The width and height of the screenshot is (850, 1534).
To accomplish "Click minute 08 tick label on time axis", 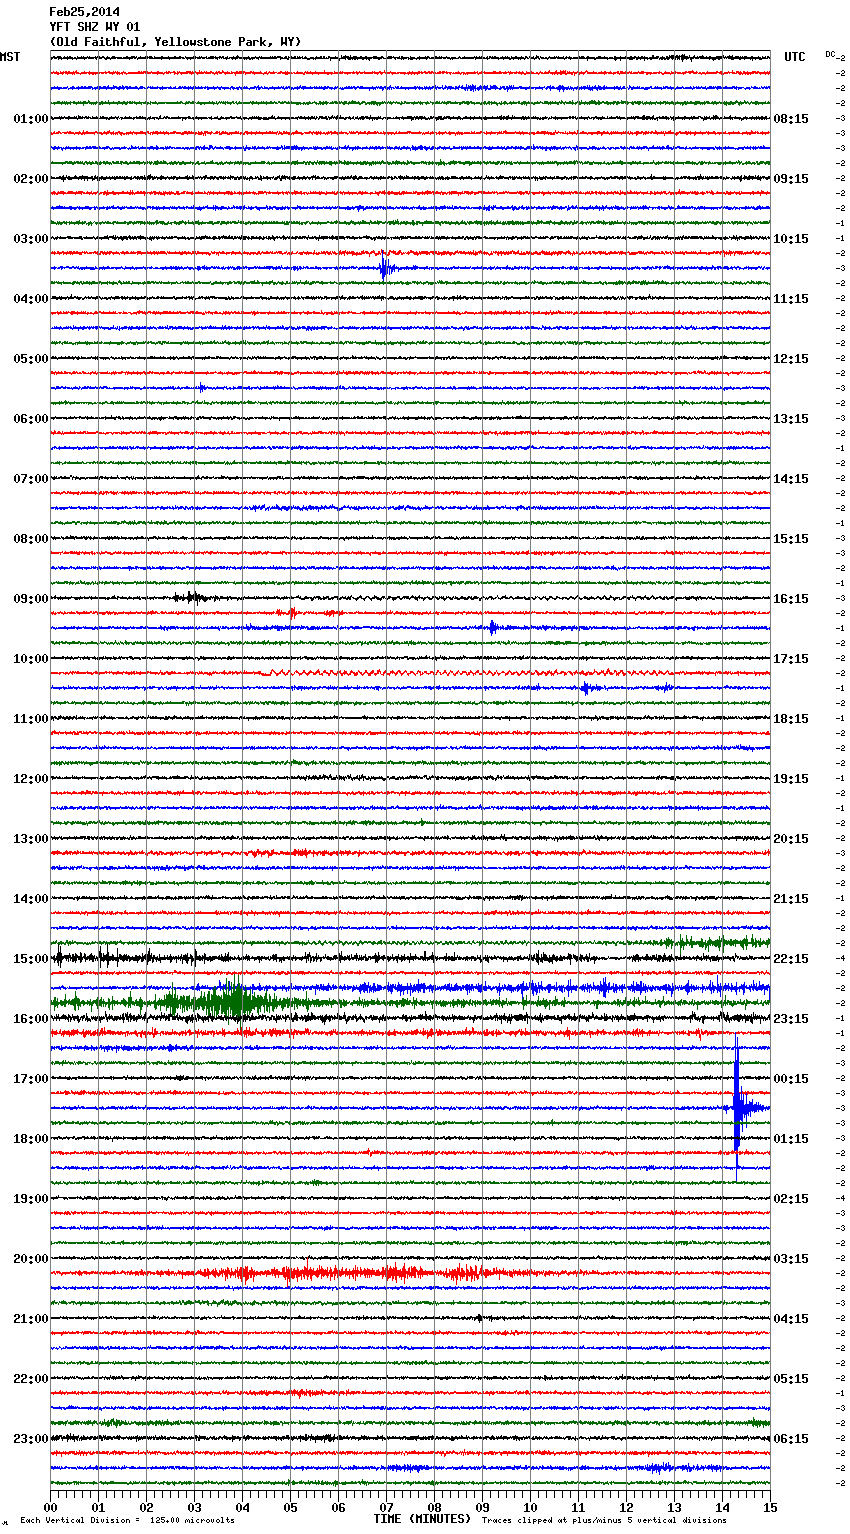I will 434,1507.
